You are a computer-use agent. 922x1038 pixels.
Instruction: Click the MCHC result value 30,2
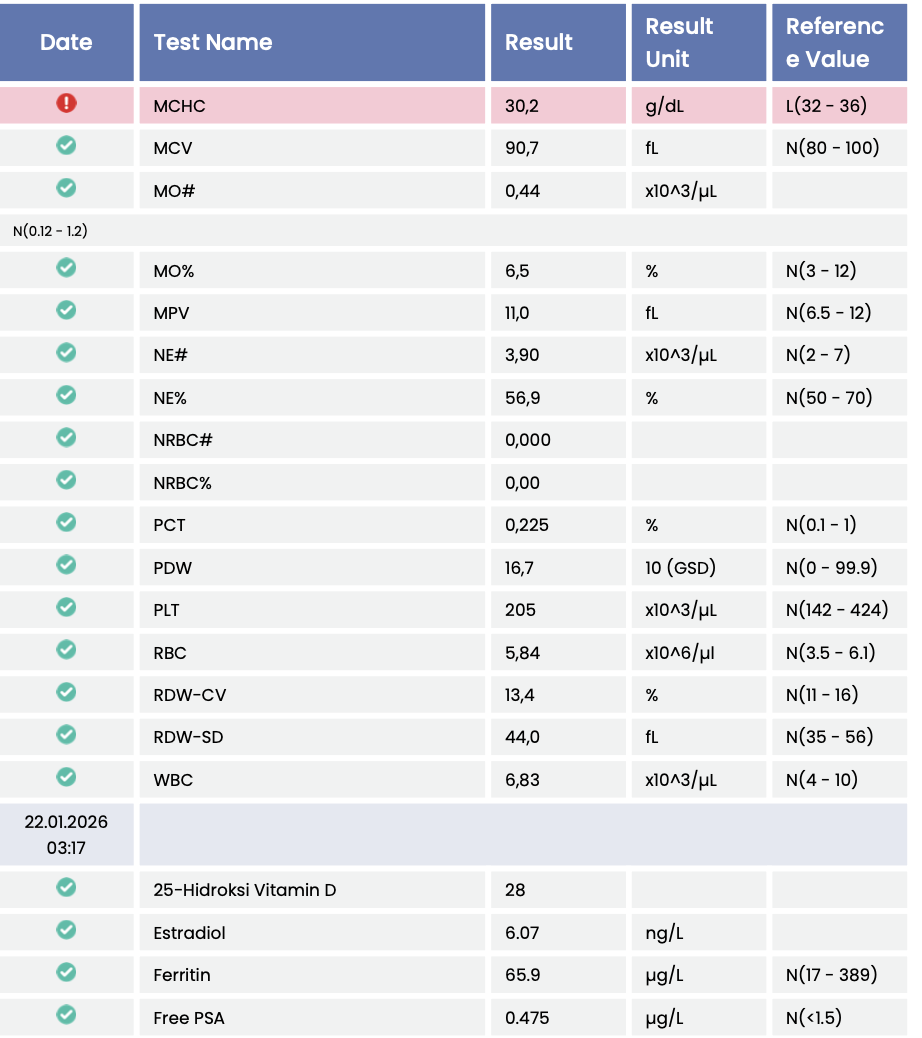tap(523, 106)
